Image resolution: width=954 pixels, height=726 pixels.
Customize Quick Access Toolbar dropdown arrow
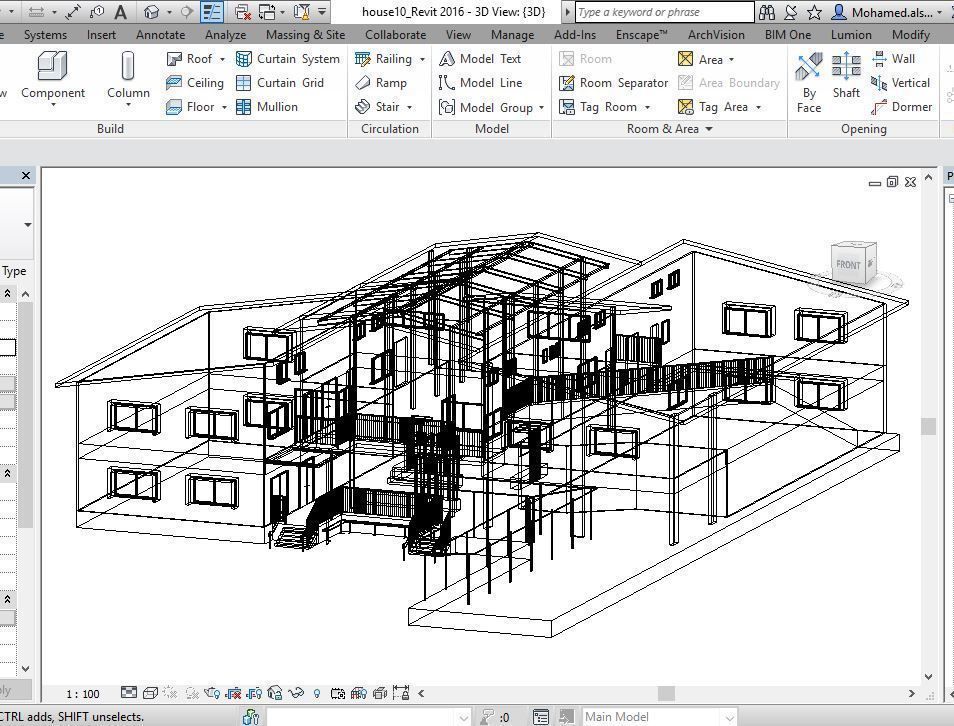click(x=322, y=12)
